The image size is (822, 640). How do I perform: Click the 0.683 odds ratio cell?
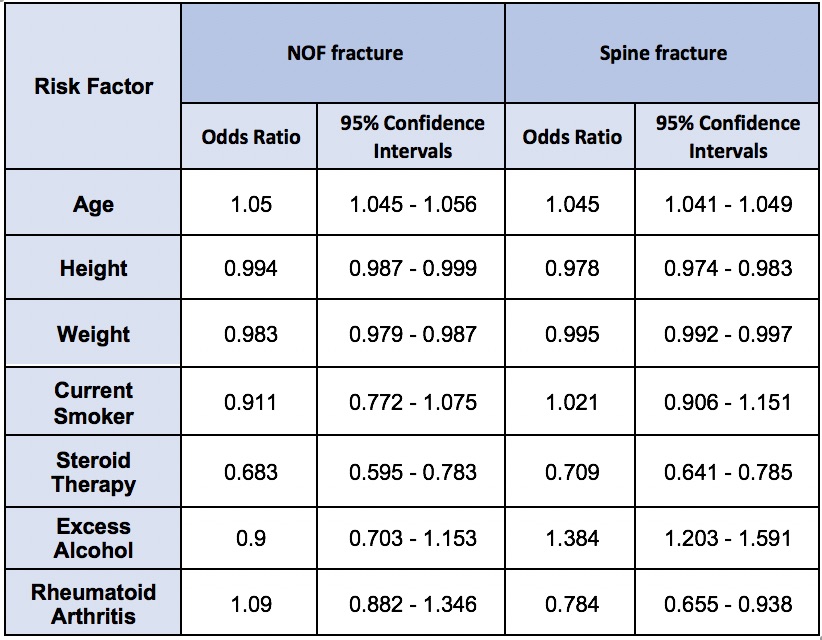[250, 472]
